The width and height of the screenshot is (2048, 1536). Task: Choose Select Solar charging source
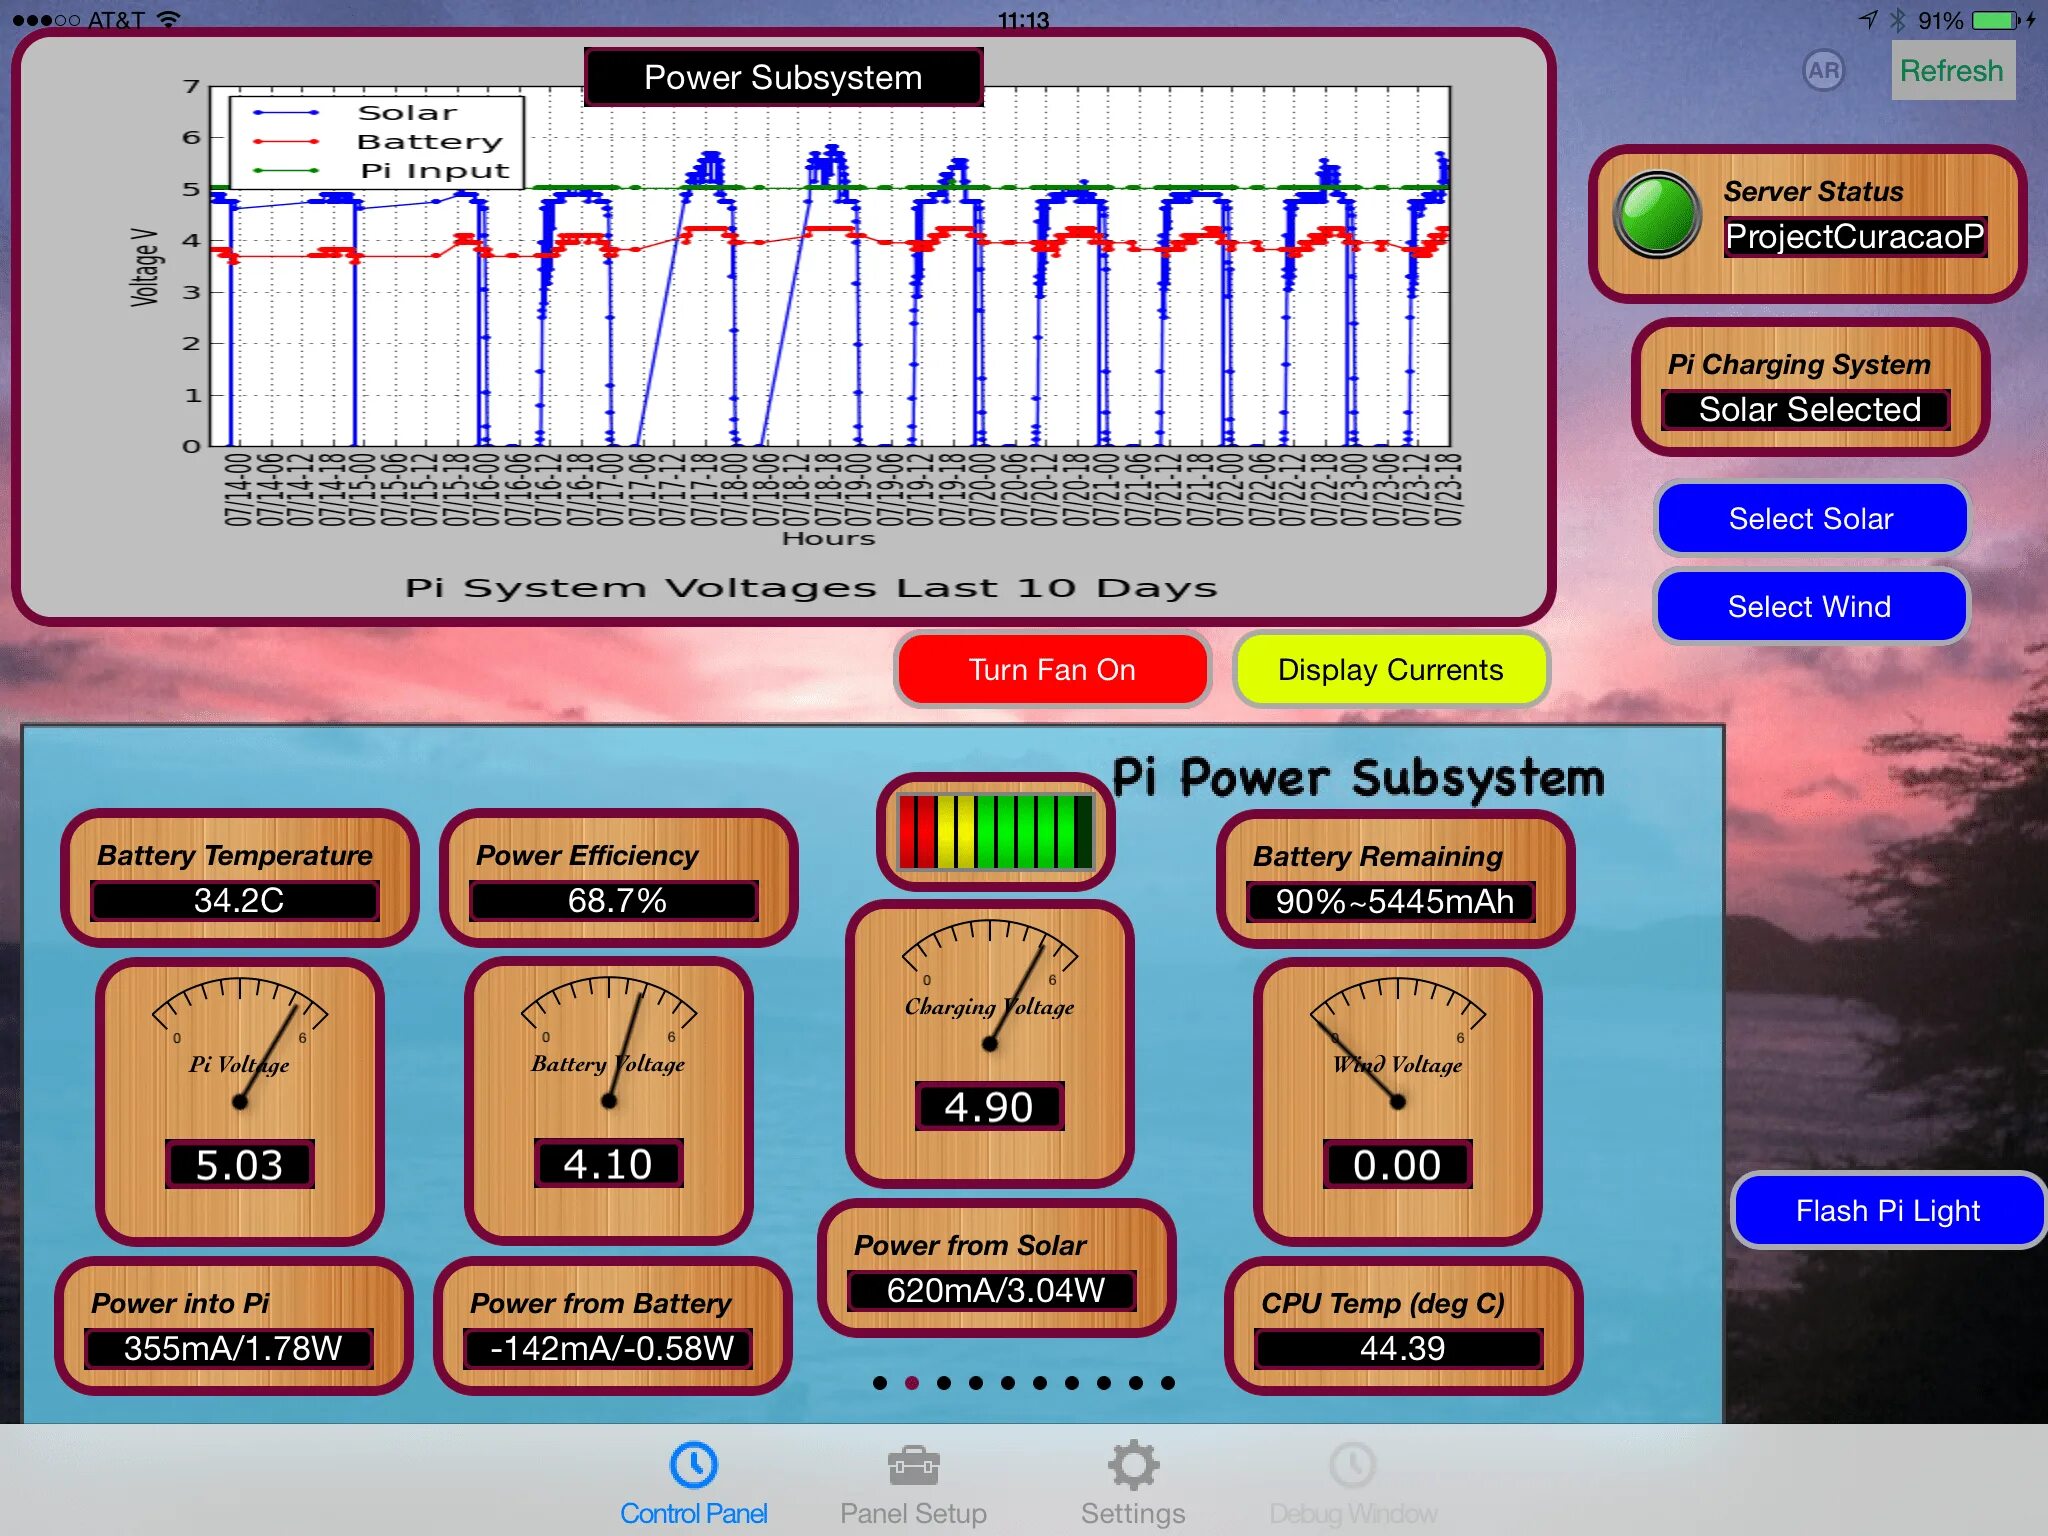1810,519
